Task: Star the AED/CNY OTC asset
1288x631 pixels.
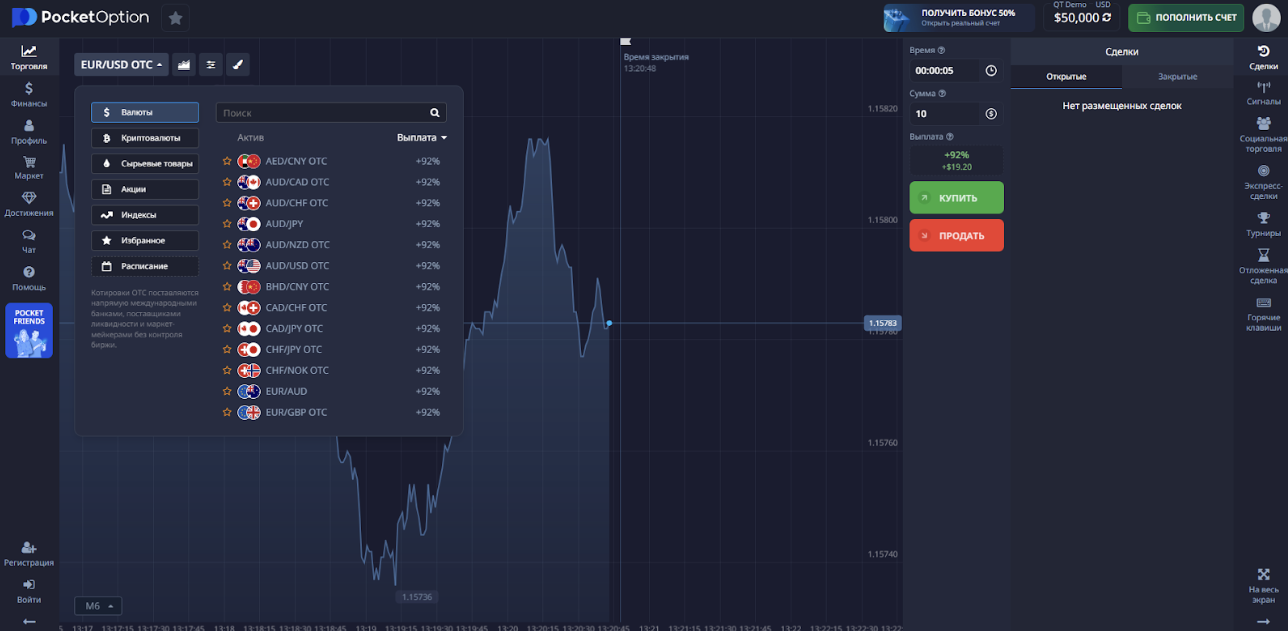Action: (x=227, y=161)
